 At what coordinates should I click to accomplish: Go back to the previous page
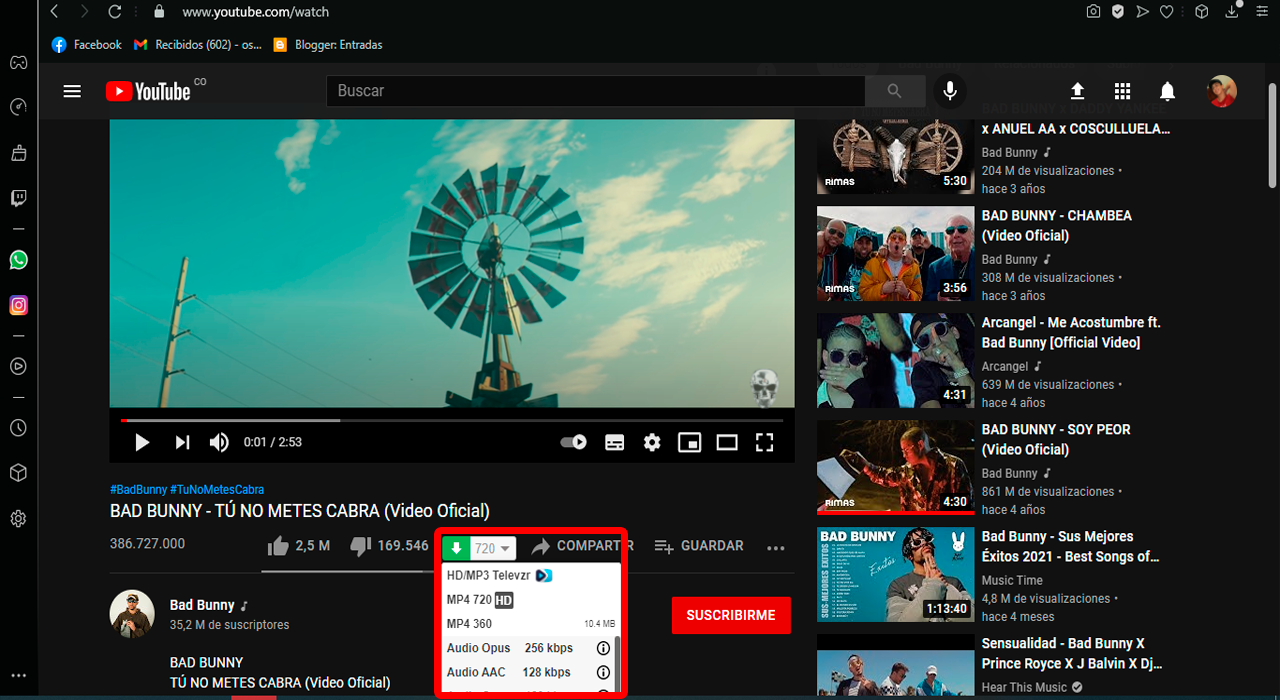click(54, 12)
